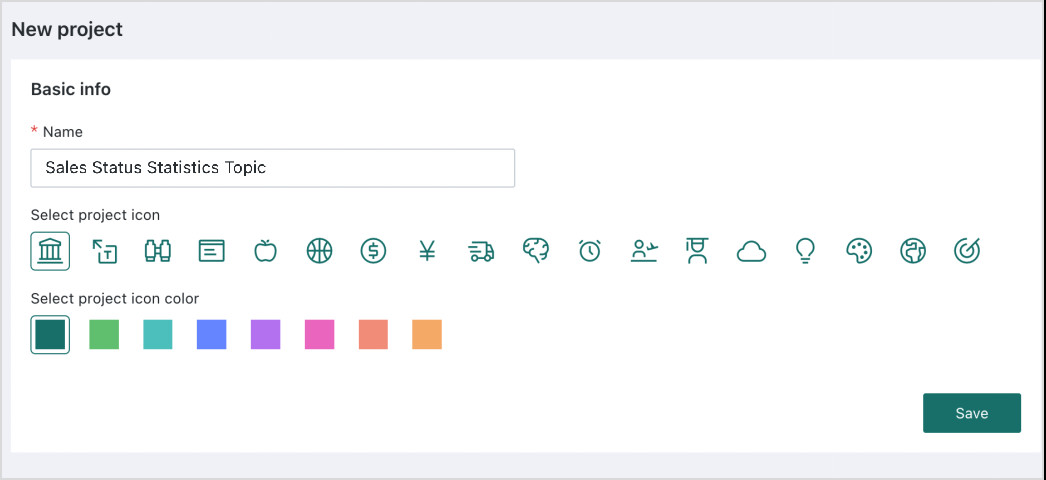Select the green icon color swatch
The width and height of the screenshot is (1046, 480).
click(x=104, y=335)
